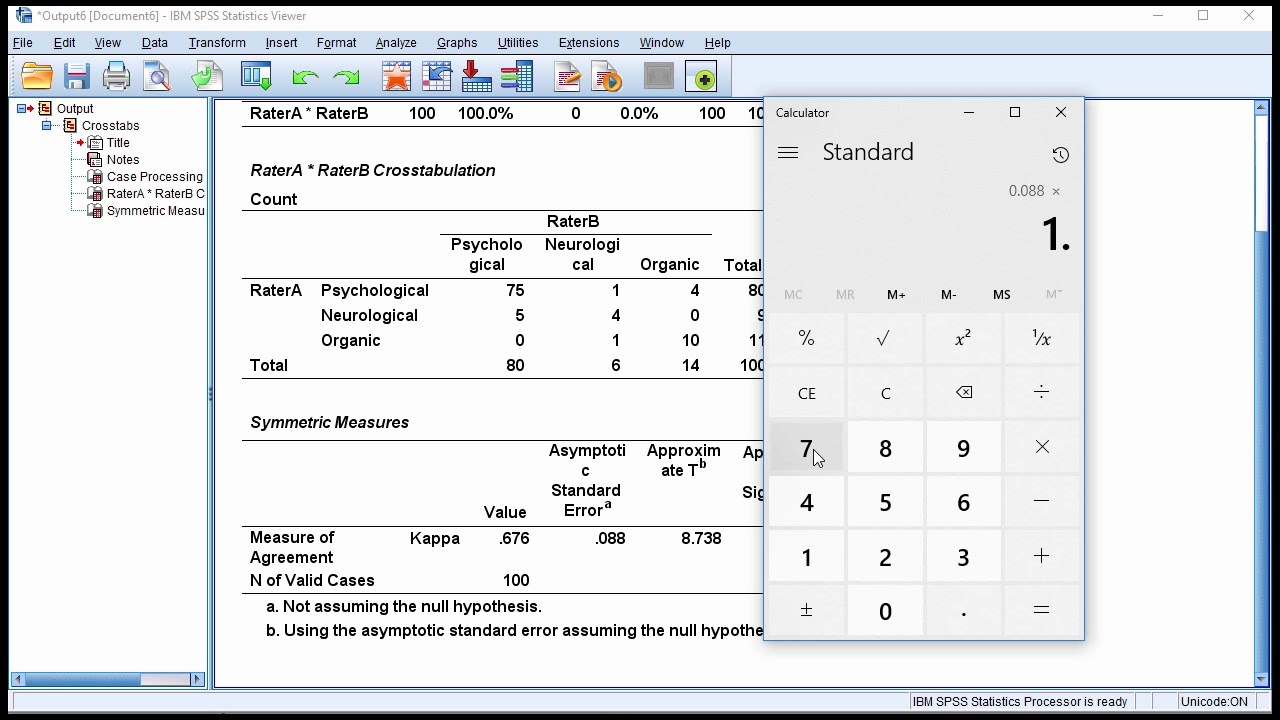Select RaterA * RaterB item in outline

155,194
